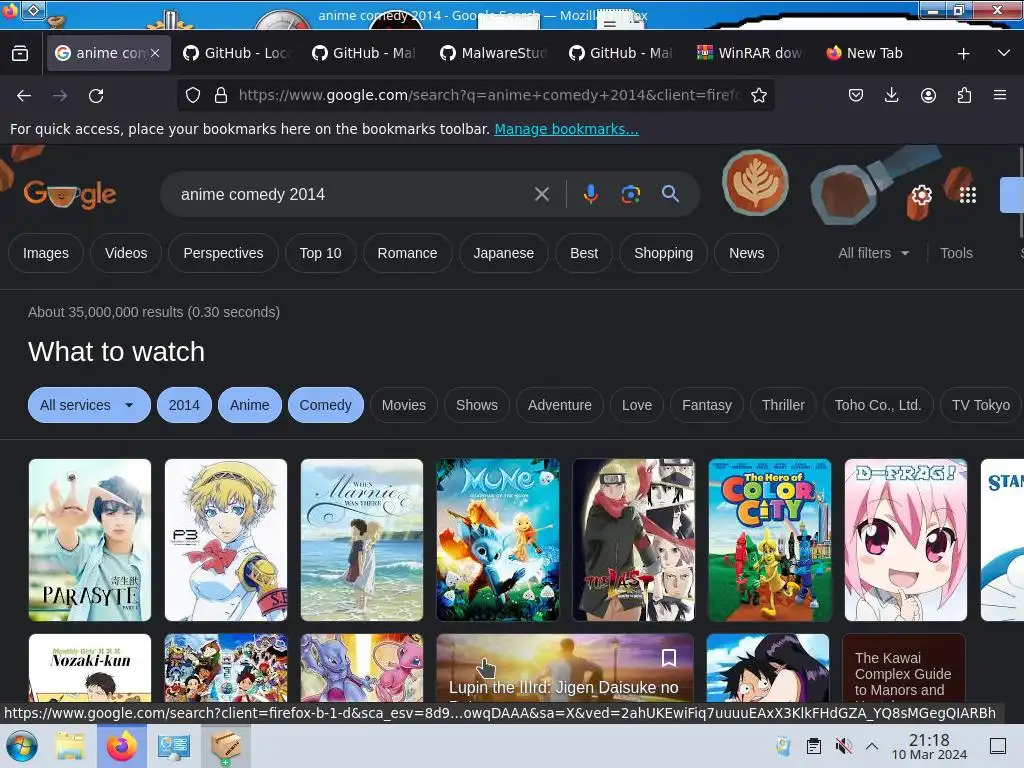Switch to the WinRAR download tab
Screen dimensions: 1024x768
tap(750, 53)
